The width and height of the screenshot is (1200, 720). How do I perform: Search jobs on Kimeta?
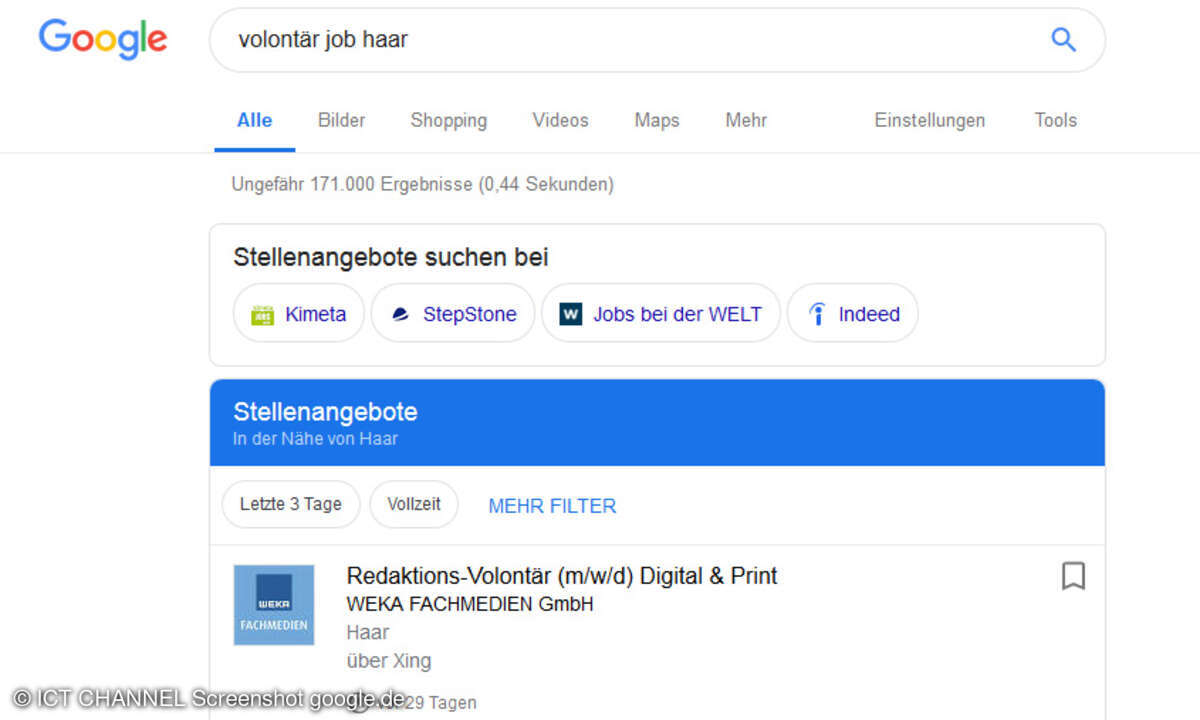298,314
